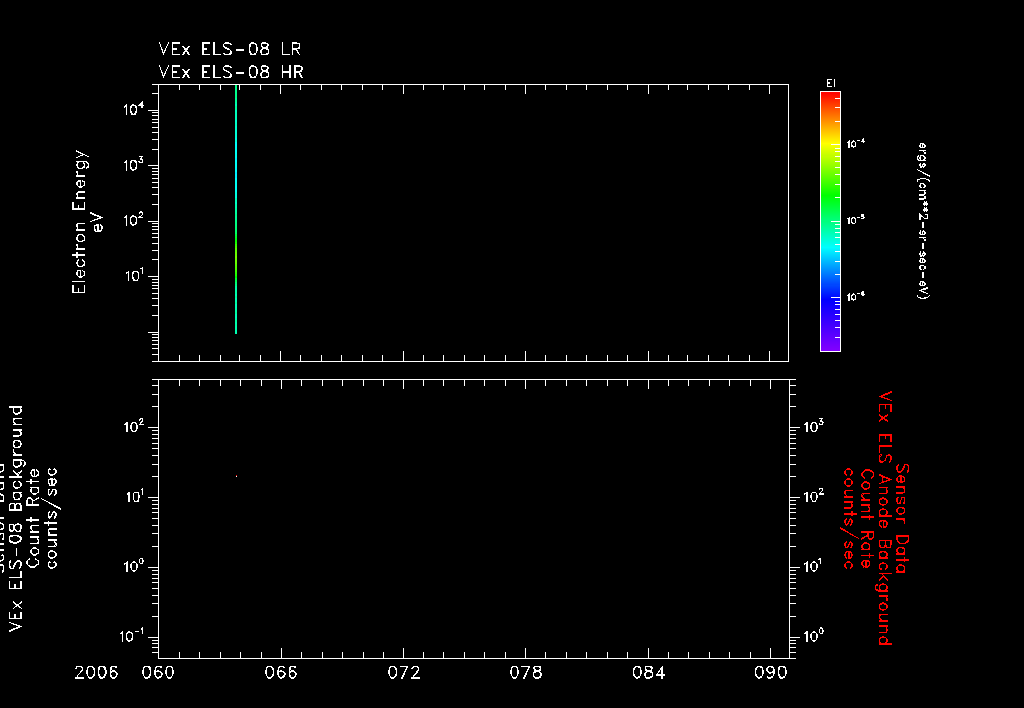Image resolution: width=1024 pixels, height=708 pixels.
Task: Click the green vertical spectrogram data line
Action: click(236, 209)
